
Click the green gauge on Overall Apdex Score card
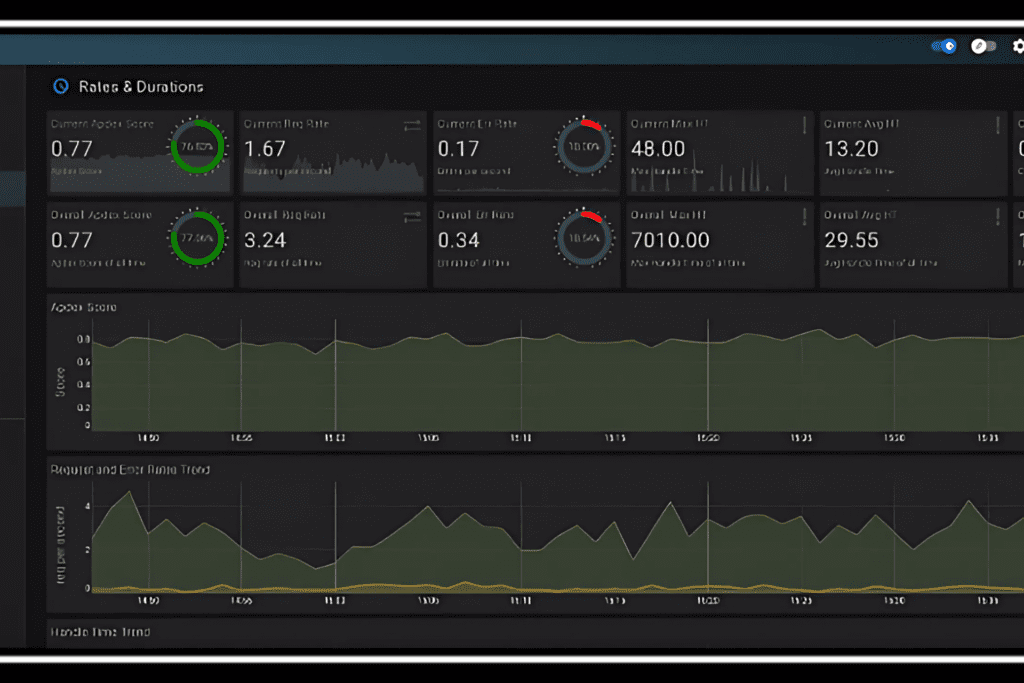pos(197,238)
